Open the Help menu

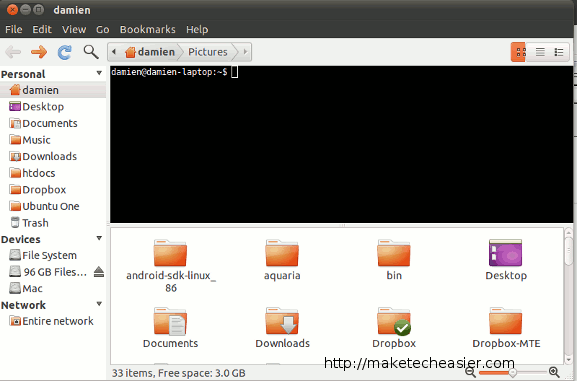tap(197, 29)
